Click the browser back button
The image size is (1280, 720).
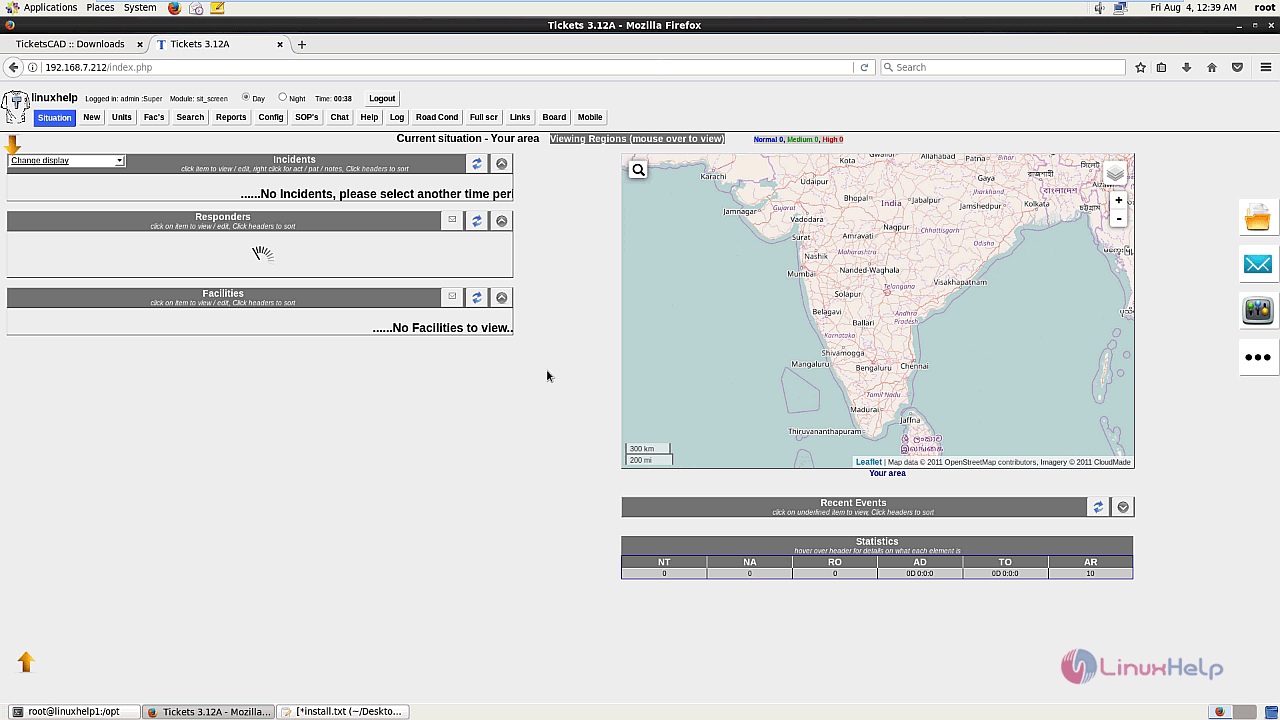(x=13, y=67)
